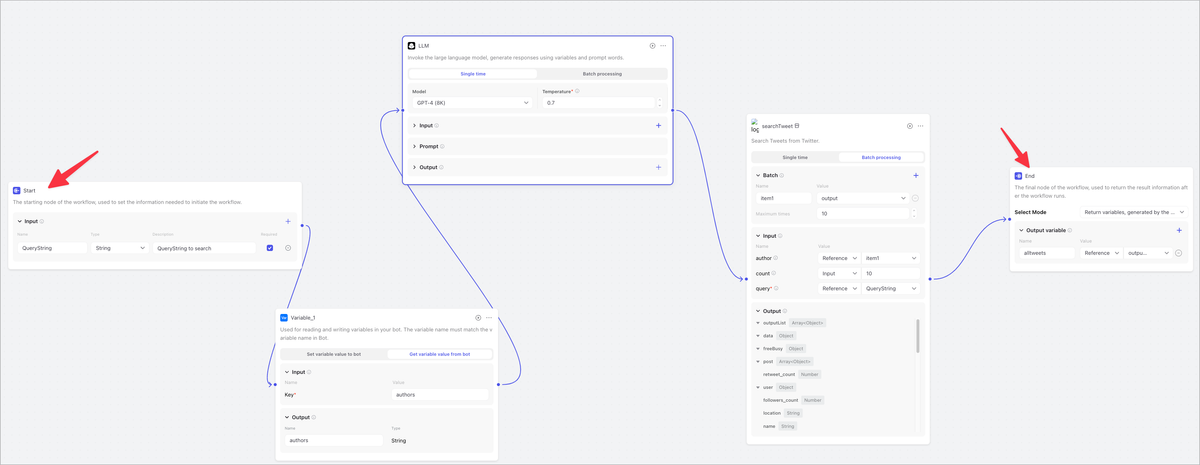Choose Set variable value to bot
This screenshot has width=1200, height=465.
[x=333, y=354]
